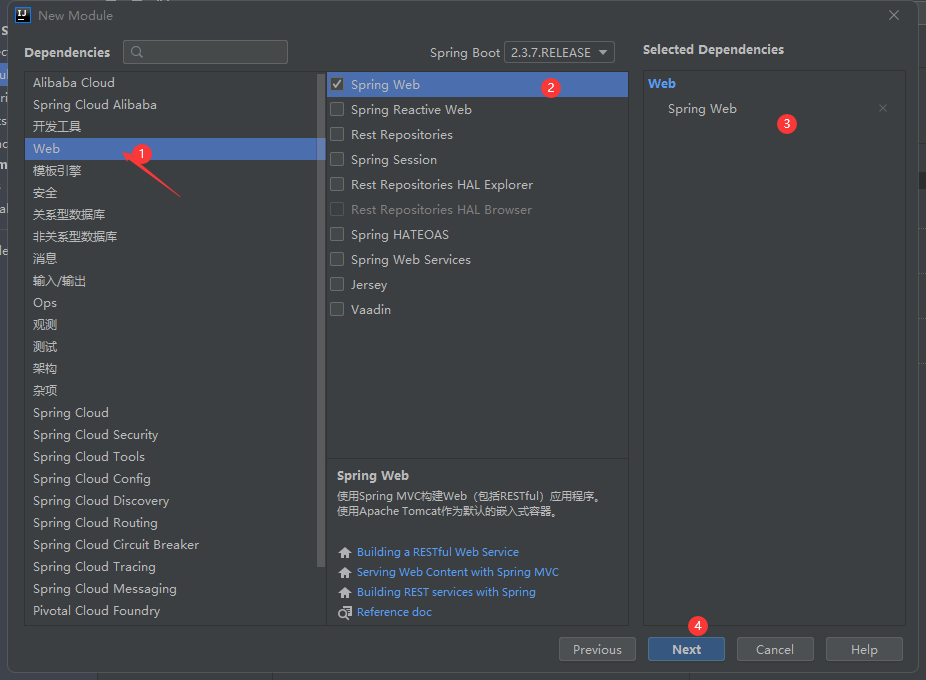Viewport: 926px width, 680px height.
Task: Select the Web category
Action: 171,149
